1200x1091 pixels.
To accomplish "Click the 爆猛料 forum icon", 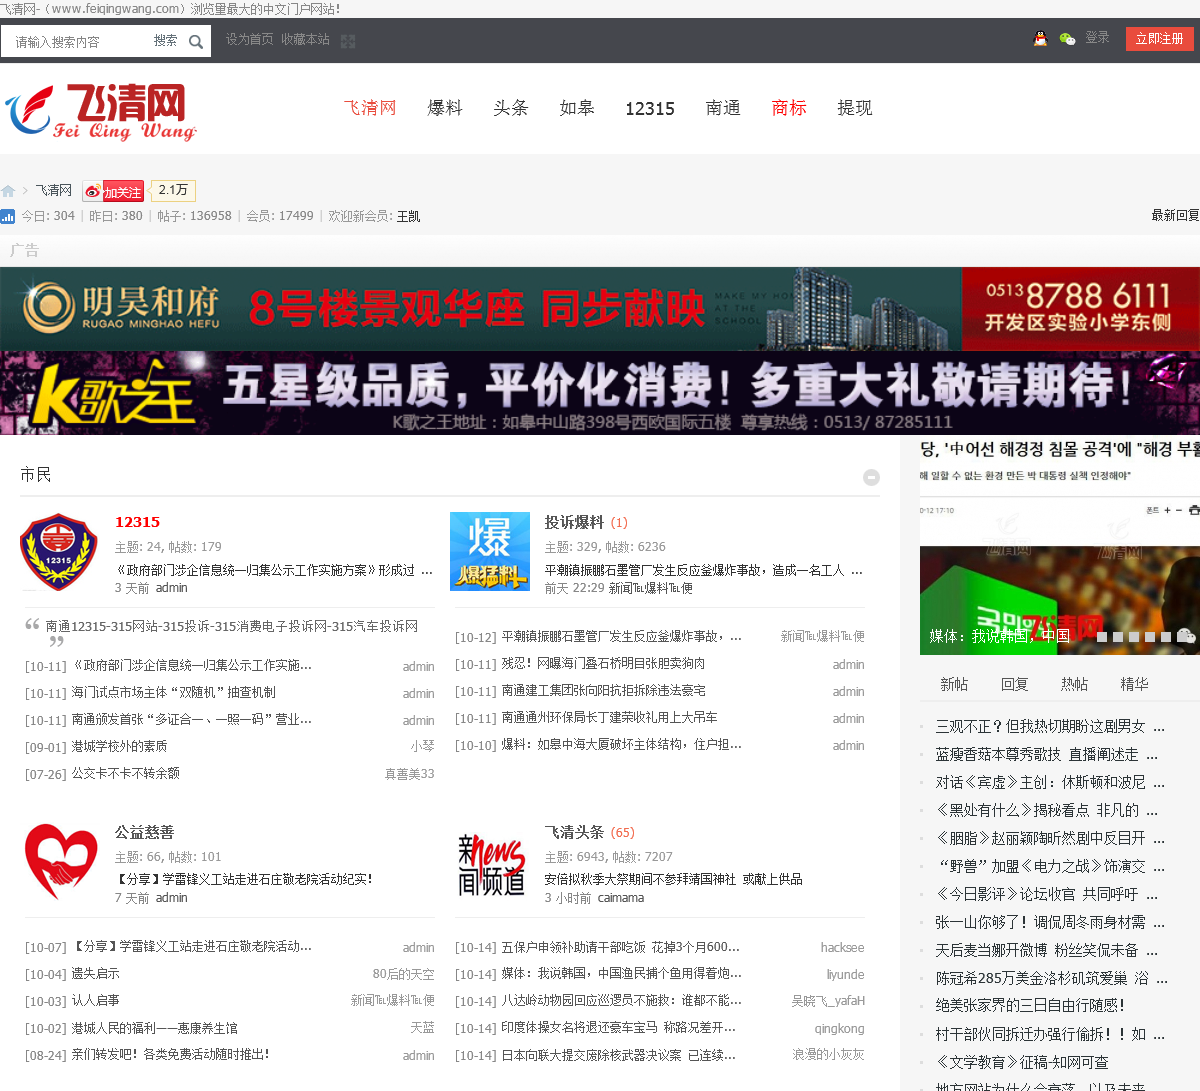I will 490,551.
